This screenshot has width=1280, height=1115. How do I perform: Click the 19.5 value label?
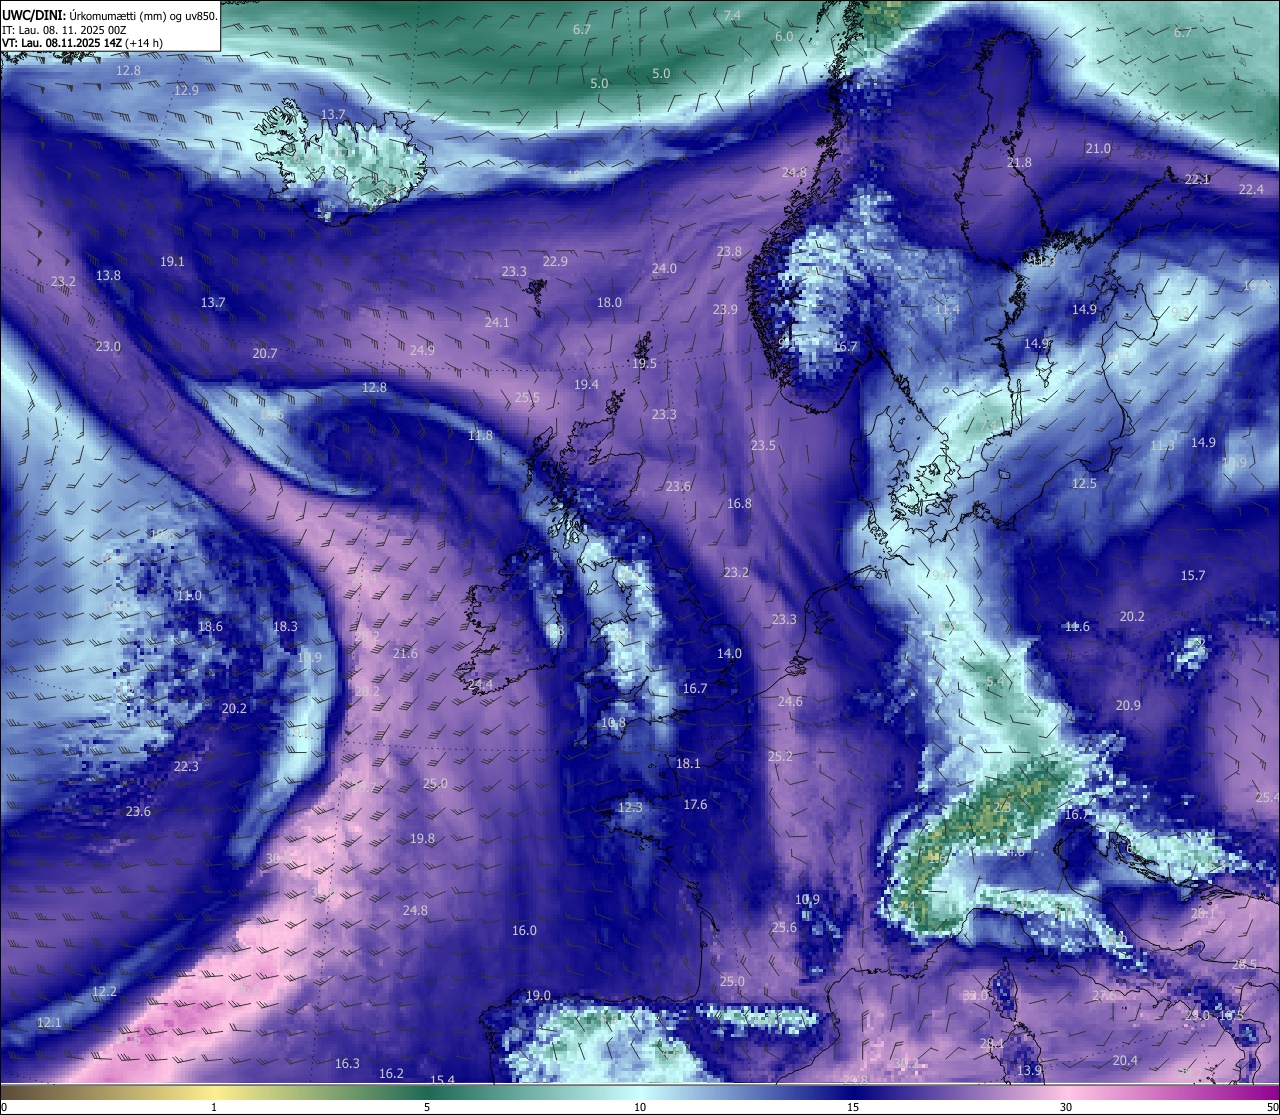click(645, 364)
